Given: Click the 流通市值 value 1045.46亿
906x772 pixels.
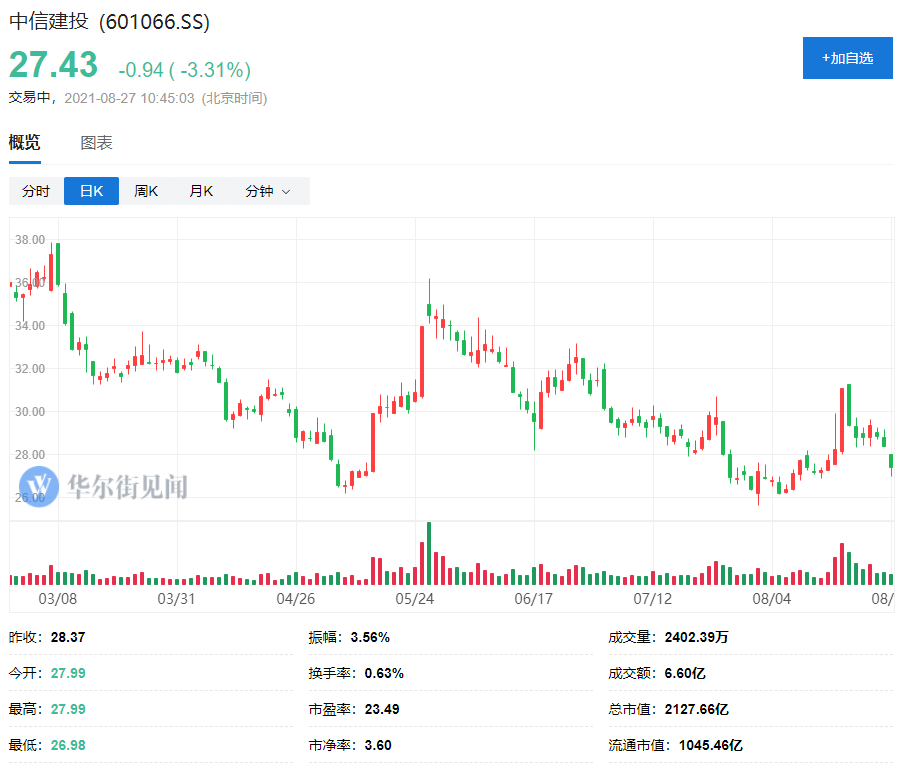Looking at the screenshot, I should 710,745.
